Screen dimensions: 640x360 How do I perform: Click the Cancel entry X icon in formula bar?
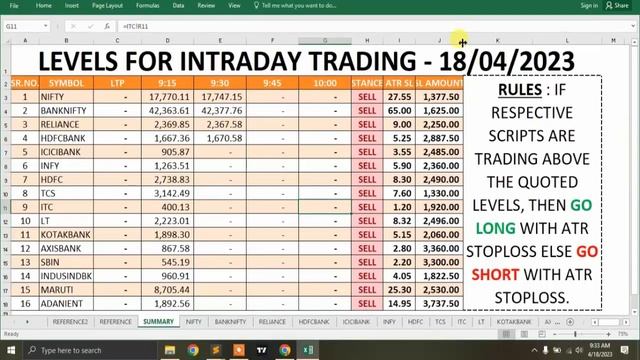coord(73,26)
